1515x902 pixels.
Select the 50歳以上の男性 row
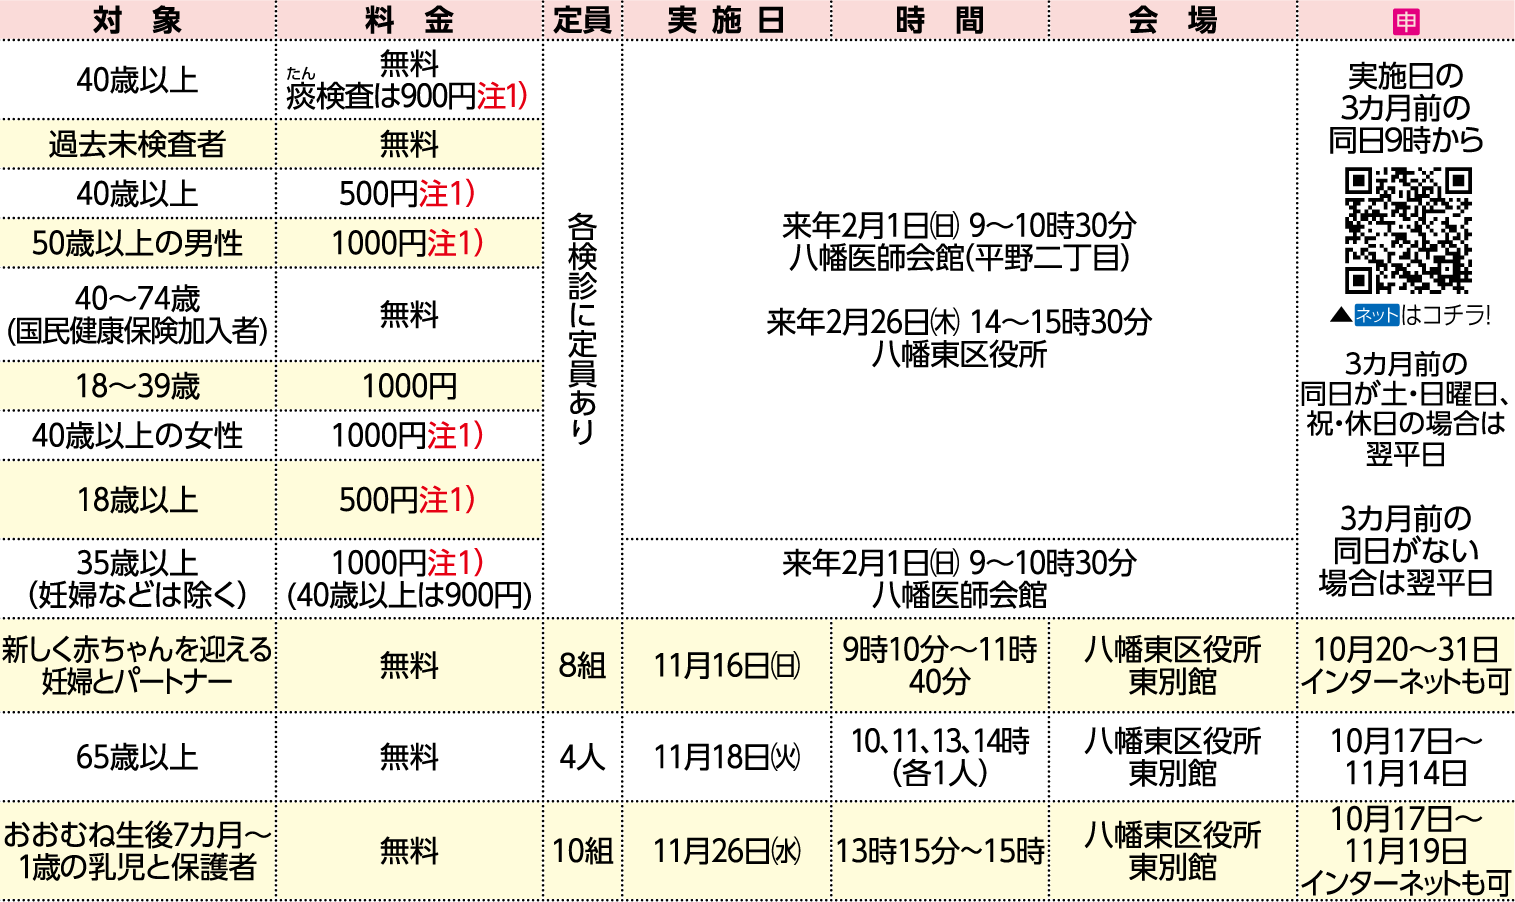pos(137,243)
